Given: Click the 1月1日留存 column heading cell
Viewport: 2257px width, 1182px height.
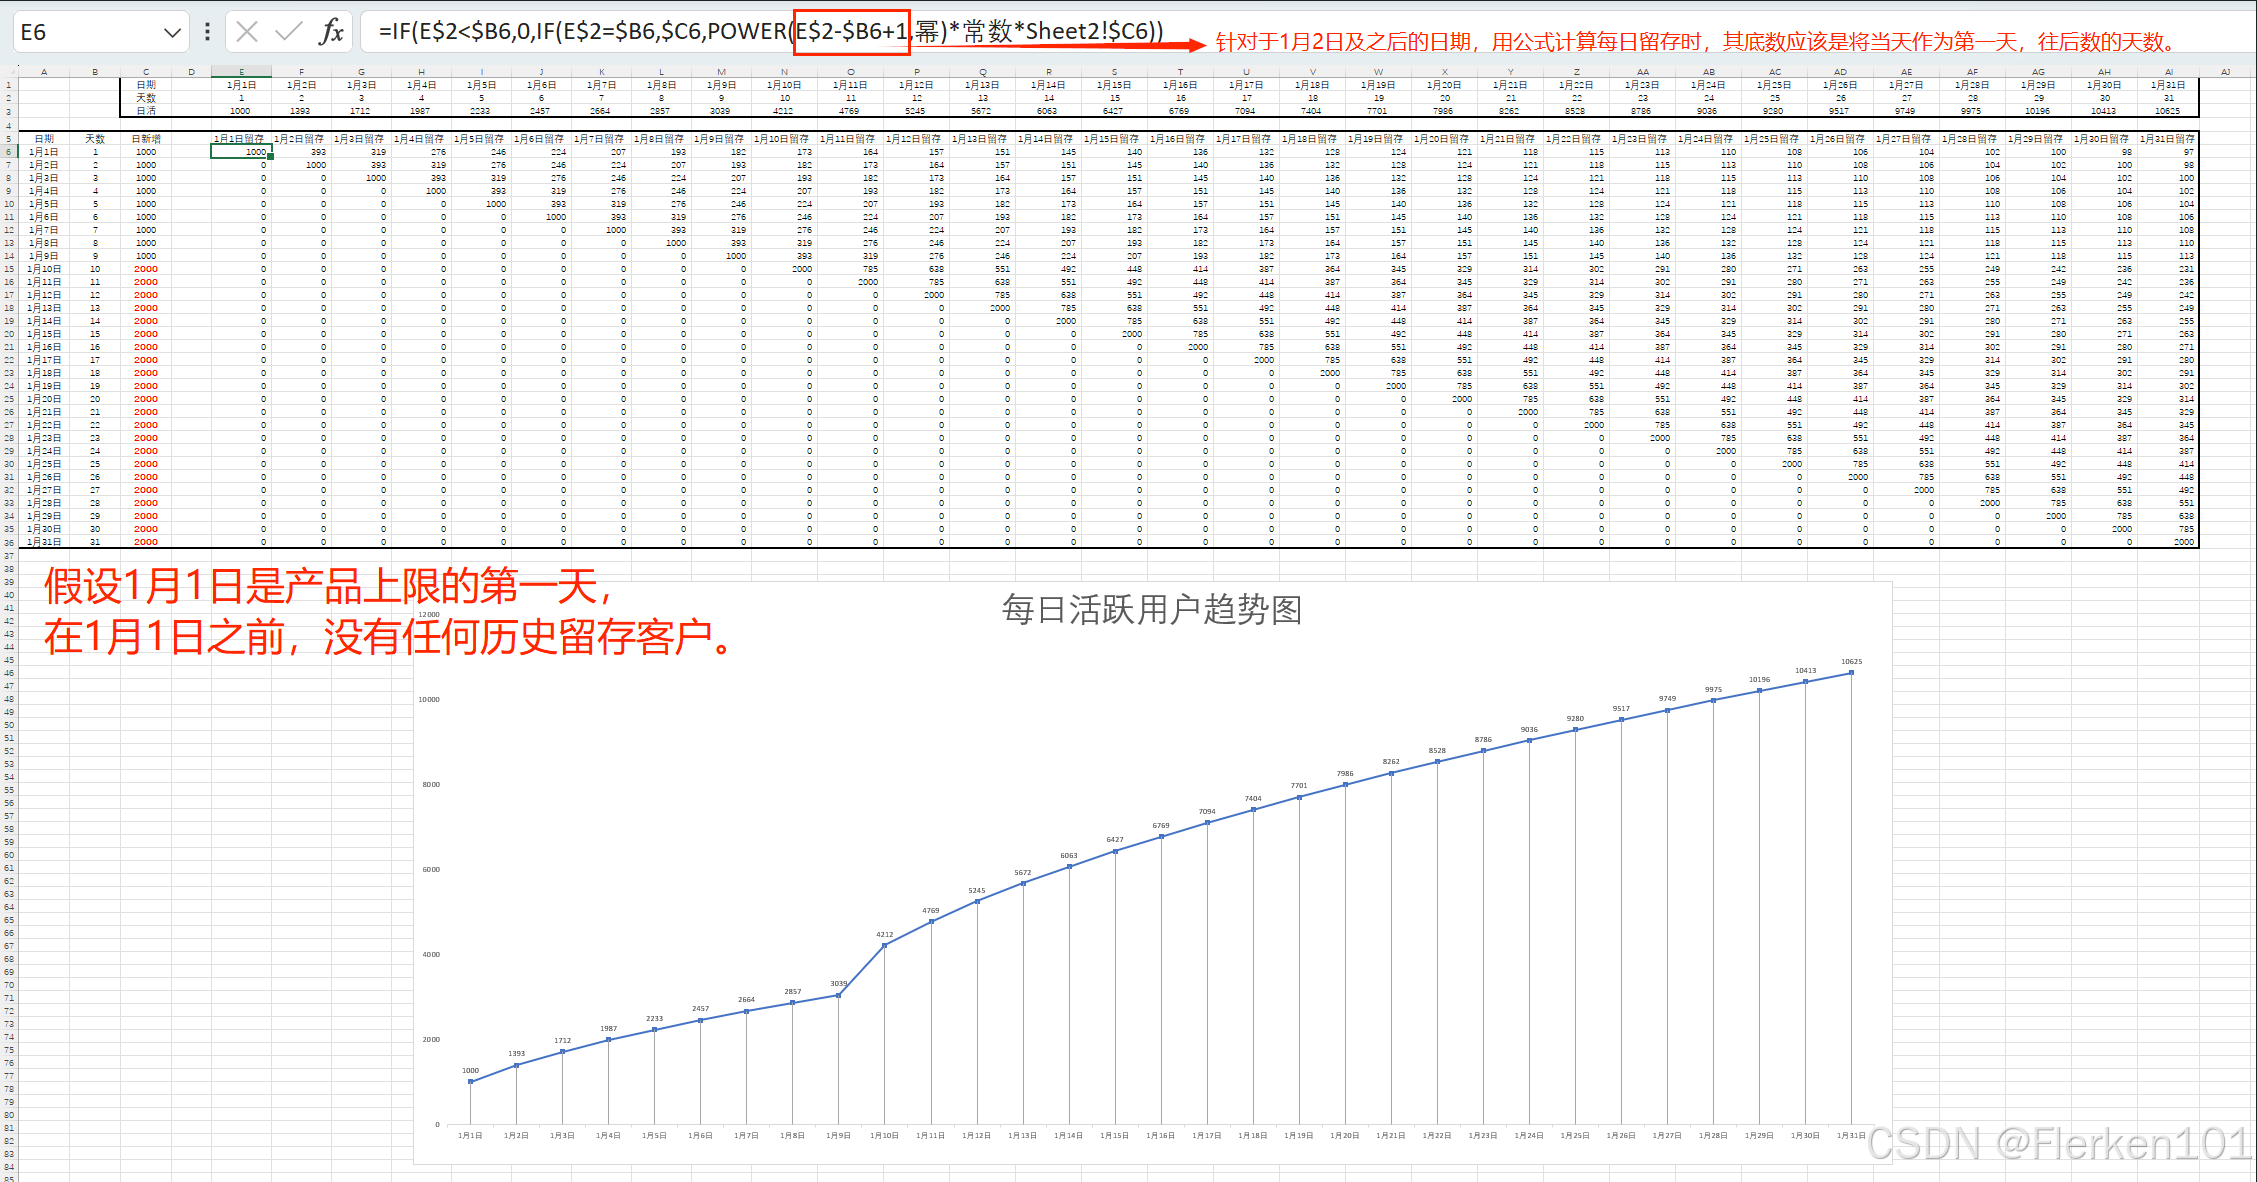Looking at the screenshot, I should [x=240, y=139].
